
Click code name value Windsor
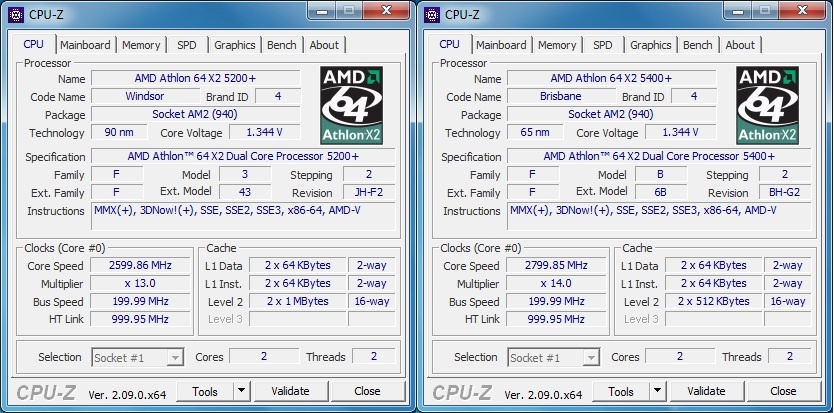pyautogui.click(x=145, y=96)
